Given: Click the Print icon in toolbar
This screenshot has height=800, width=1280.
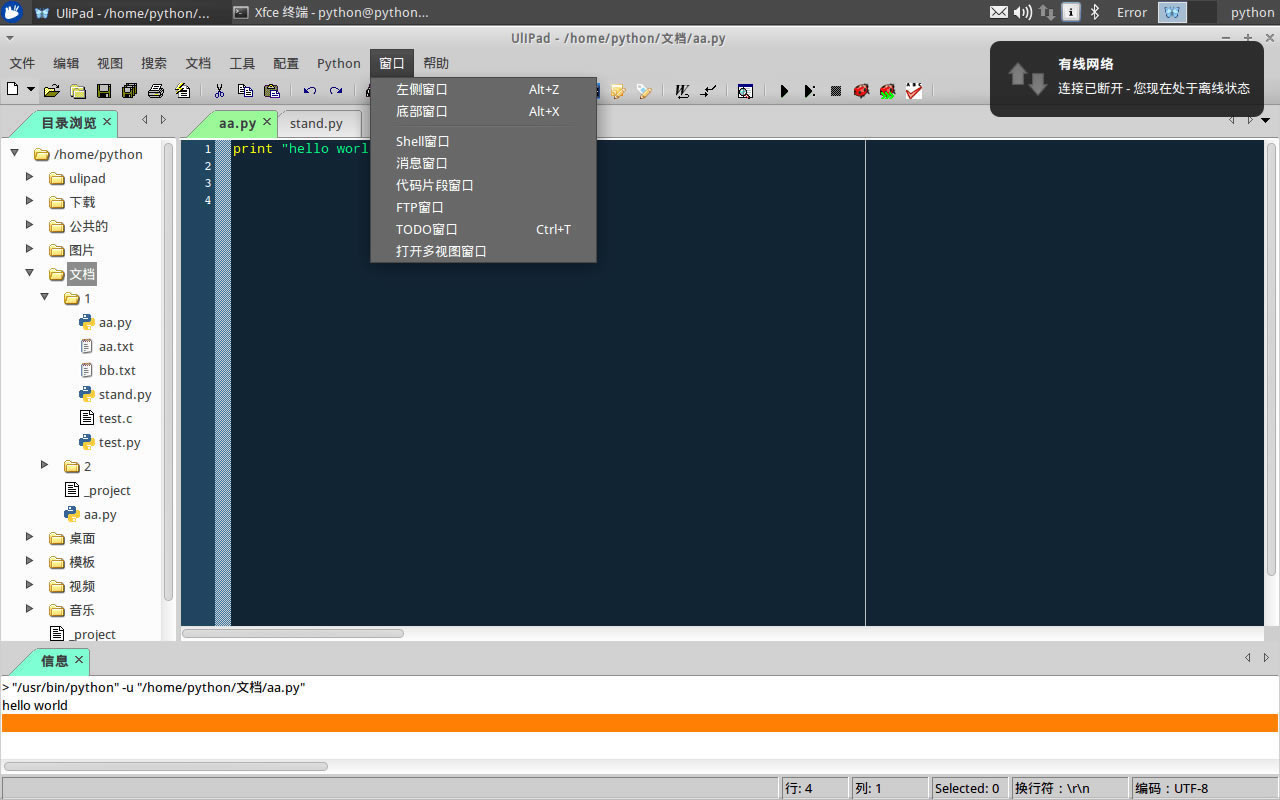Looking at the screenshot, I should (155, 91).
